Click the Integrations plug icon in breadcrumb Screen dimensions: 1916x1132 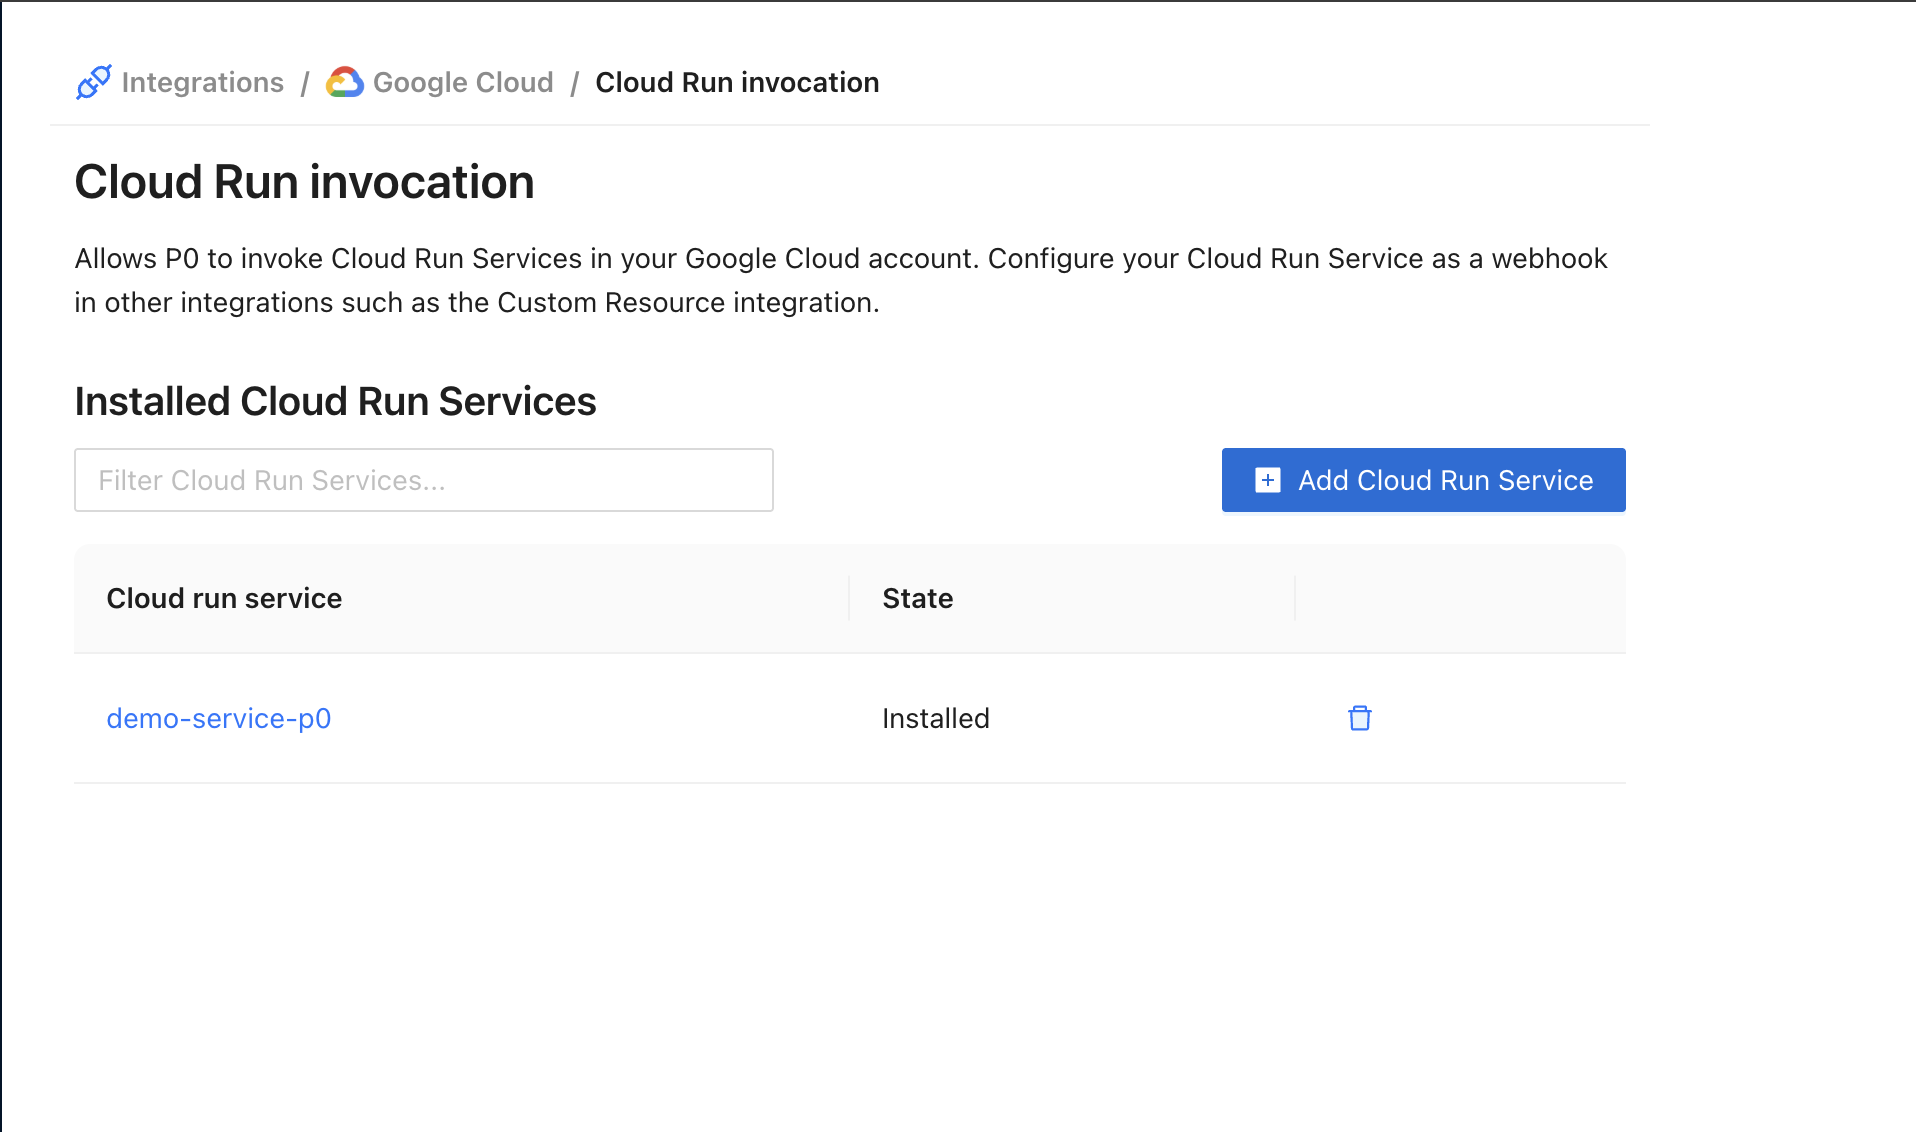point(94,82)
